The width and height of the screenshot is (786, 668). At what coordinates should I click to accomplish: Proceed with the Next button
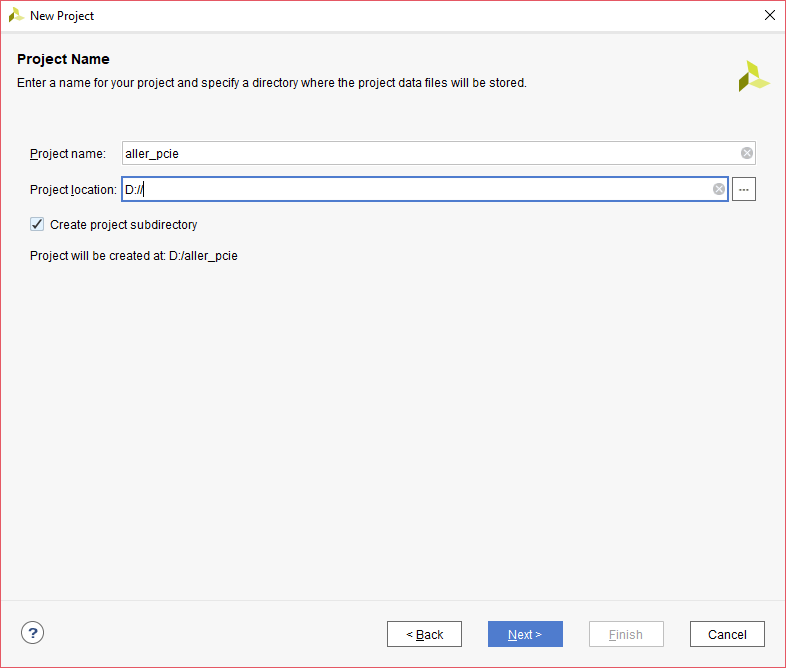pyautogui.click(x=525, y=634)
